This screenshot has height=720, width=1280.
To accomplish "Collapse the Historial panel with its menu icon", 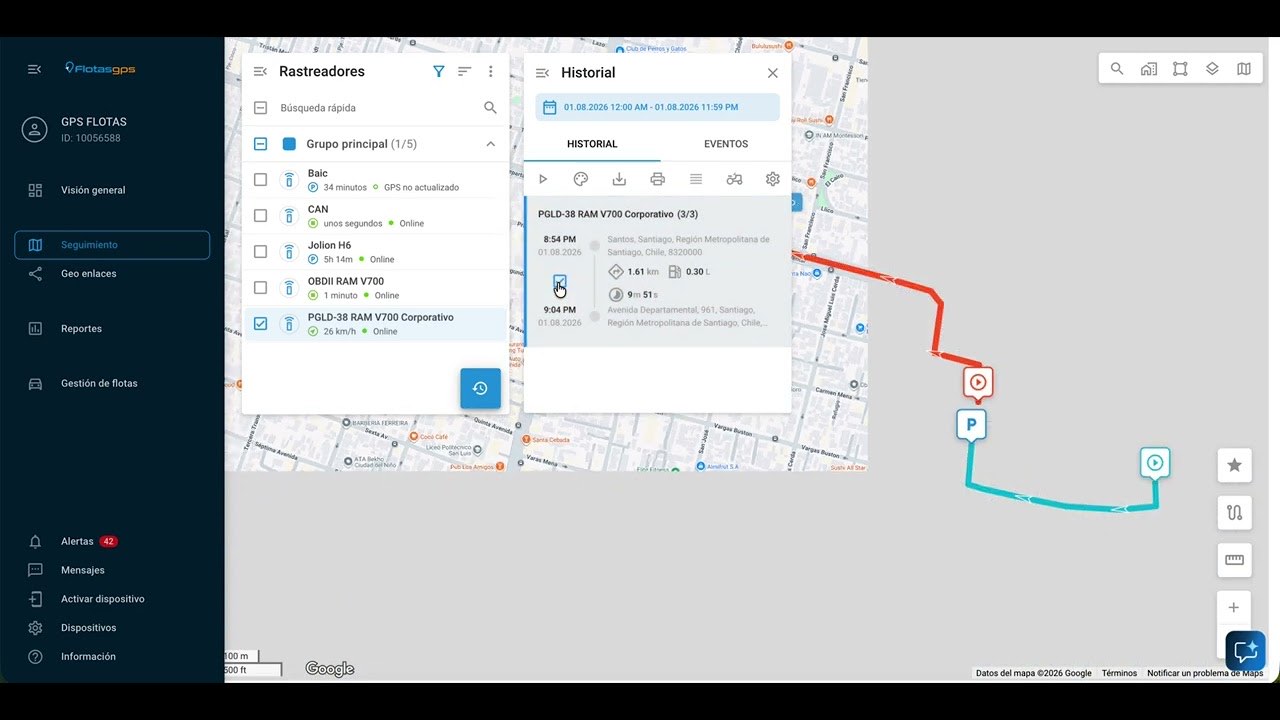I will tap(542, 73).
